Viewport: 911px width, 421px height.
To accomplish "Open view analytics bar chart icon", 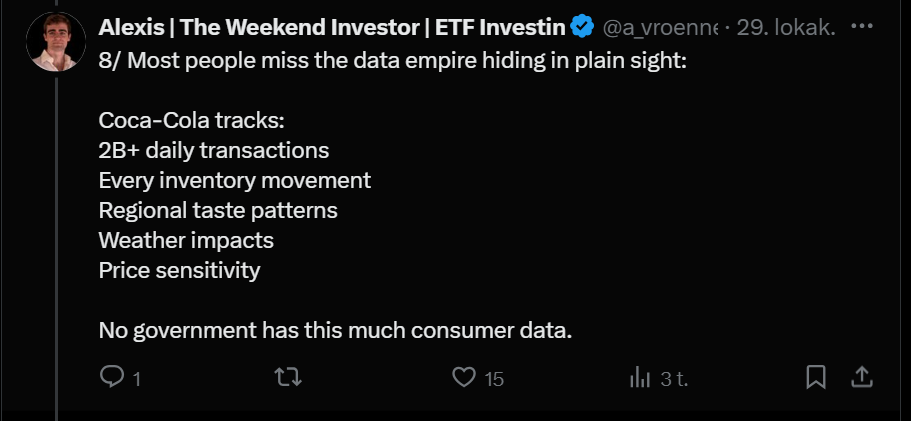I will click(x=639, y=377).
